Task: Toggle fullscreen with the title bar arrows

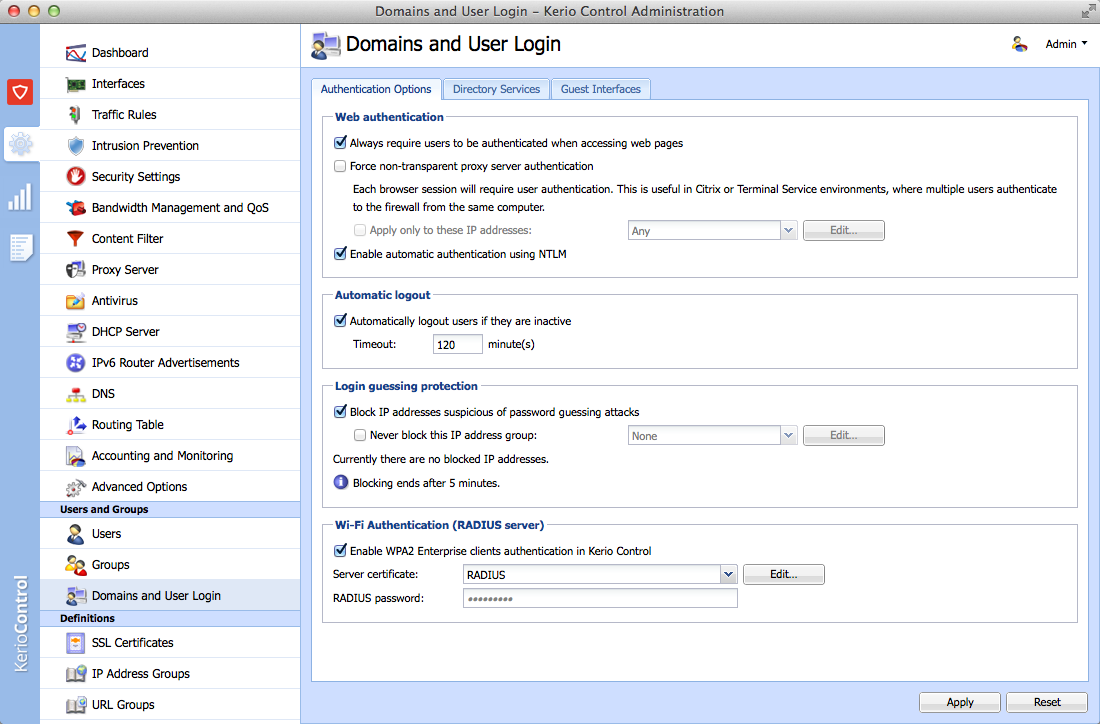Action: point(1088,11)
